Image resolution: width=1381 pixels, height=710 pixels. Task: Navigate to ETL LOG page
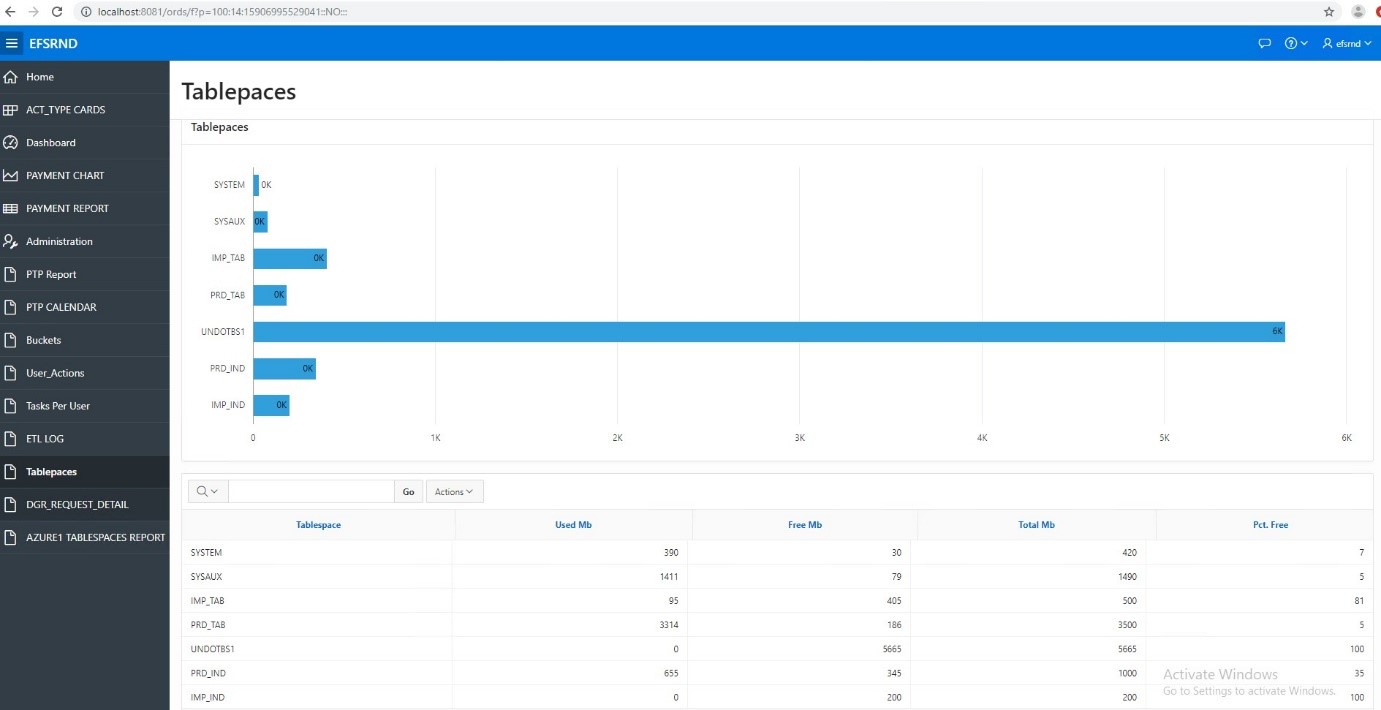point(45,439)
